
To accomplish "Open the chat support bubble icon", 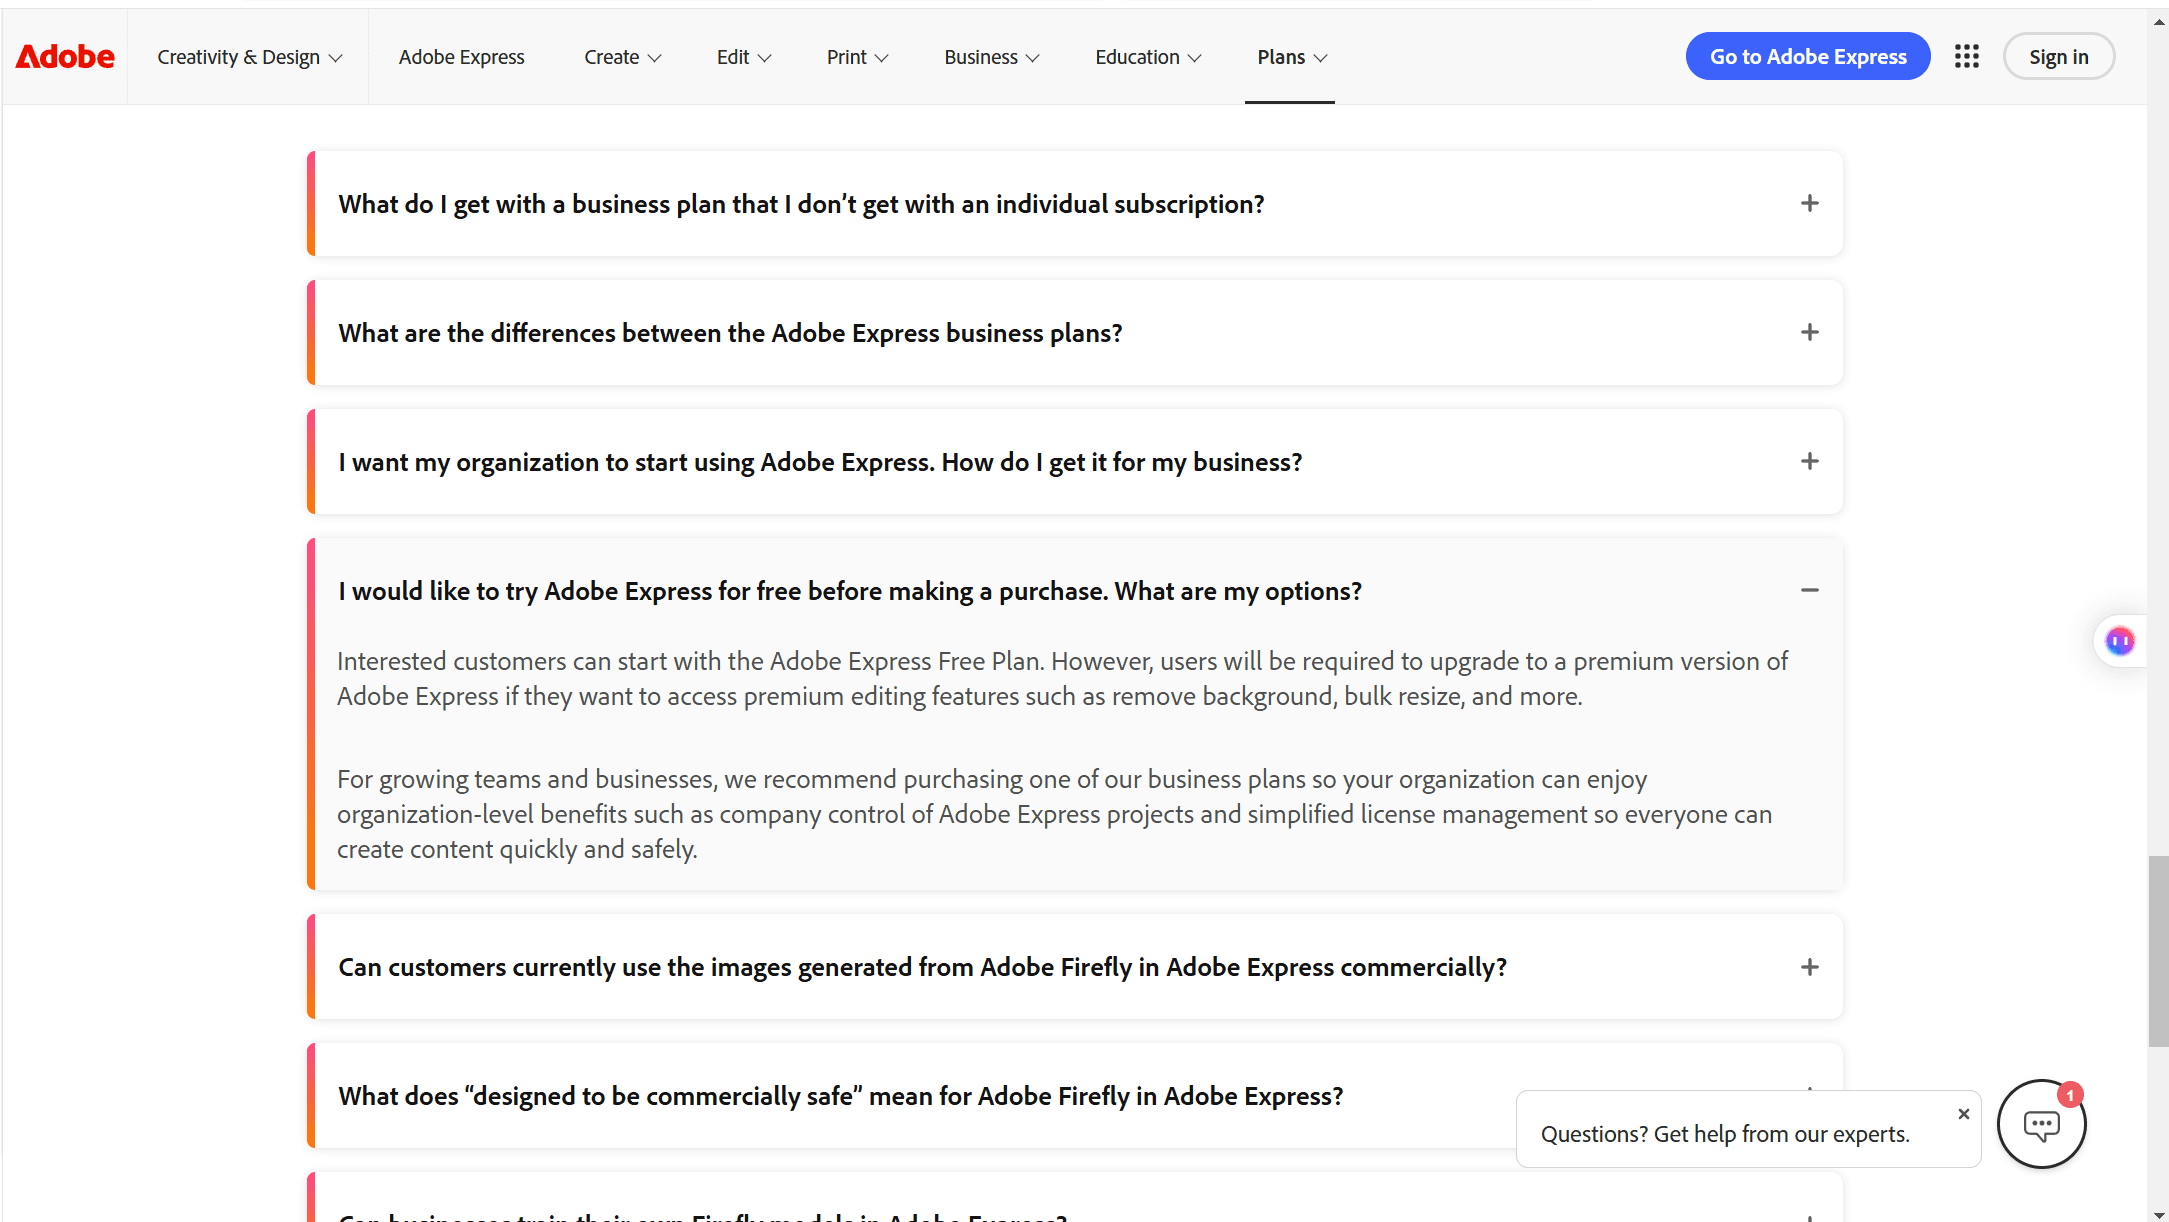I will tap(2041, 1124).
